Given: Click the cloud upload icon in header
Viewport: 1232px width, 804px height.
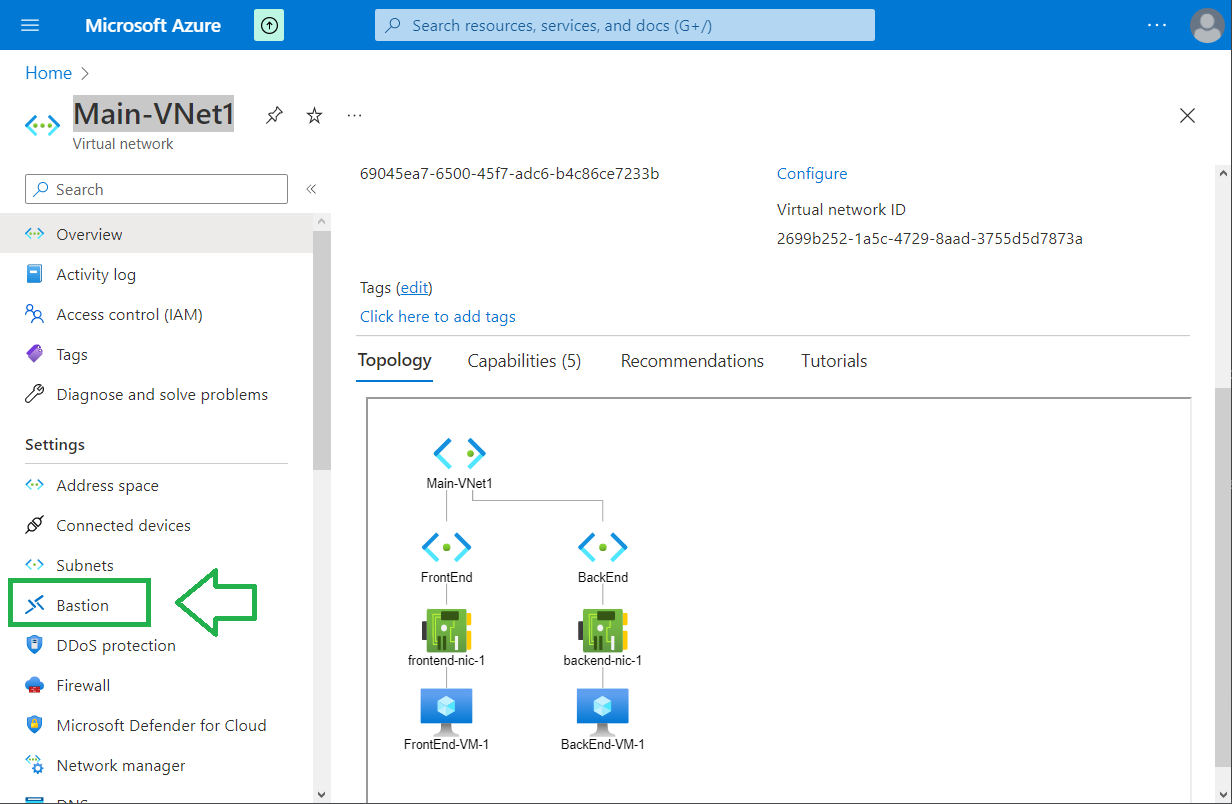Looking at the screenshot, I should tap(269, 25).
